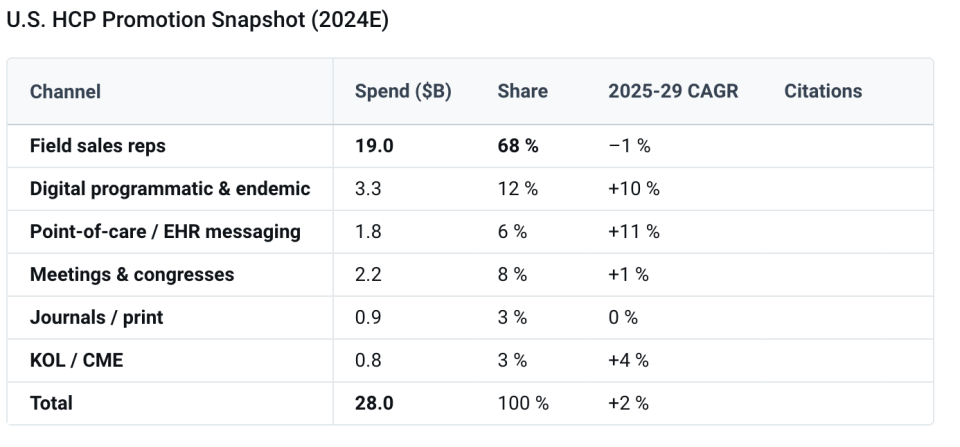Select the 'Digital programmatic & endemic' cell

click(170, 189)
